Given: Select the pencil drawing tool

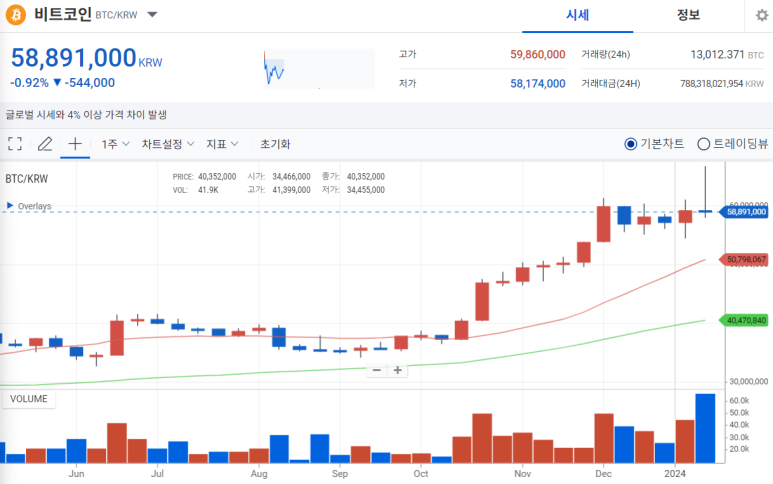Looking at the screenshot, I should (45, 144).
